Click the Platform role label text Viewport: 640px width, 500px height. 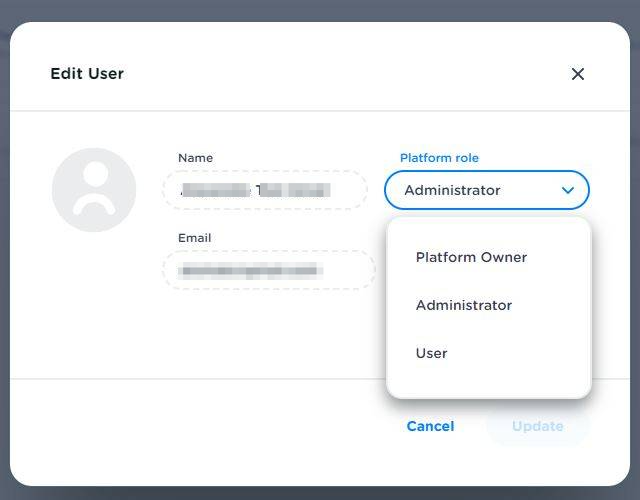(439, 158)
